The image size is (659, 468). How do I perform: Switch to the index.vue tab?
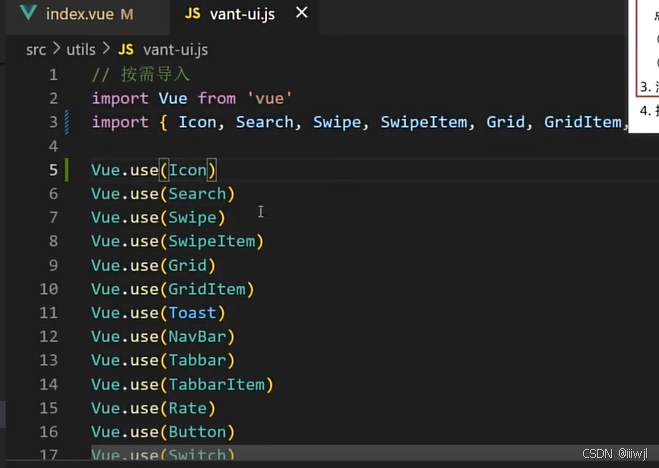click(87, 15)
